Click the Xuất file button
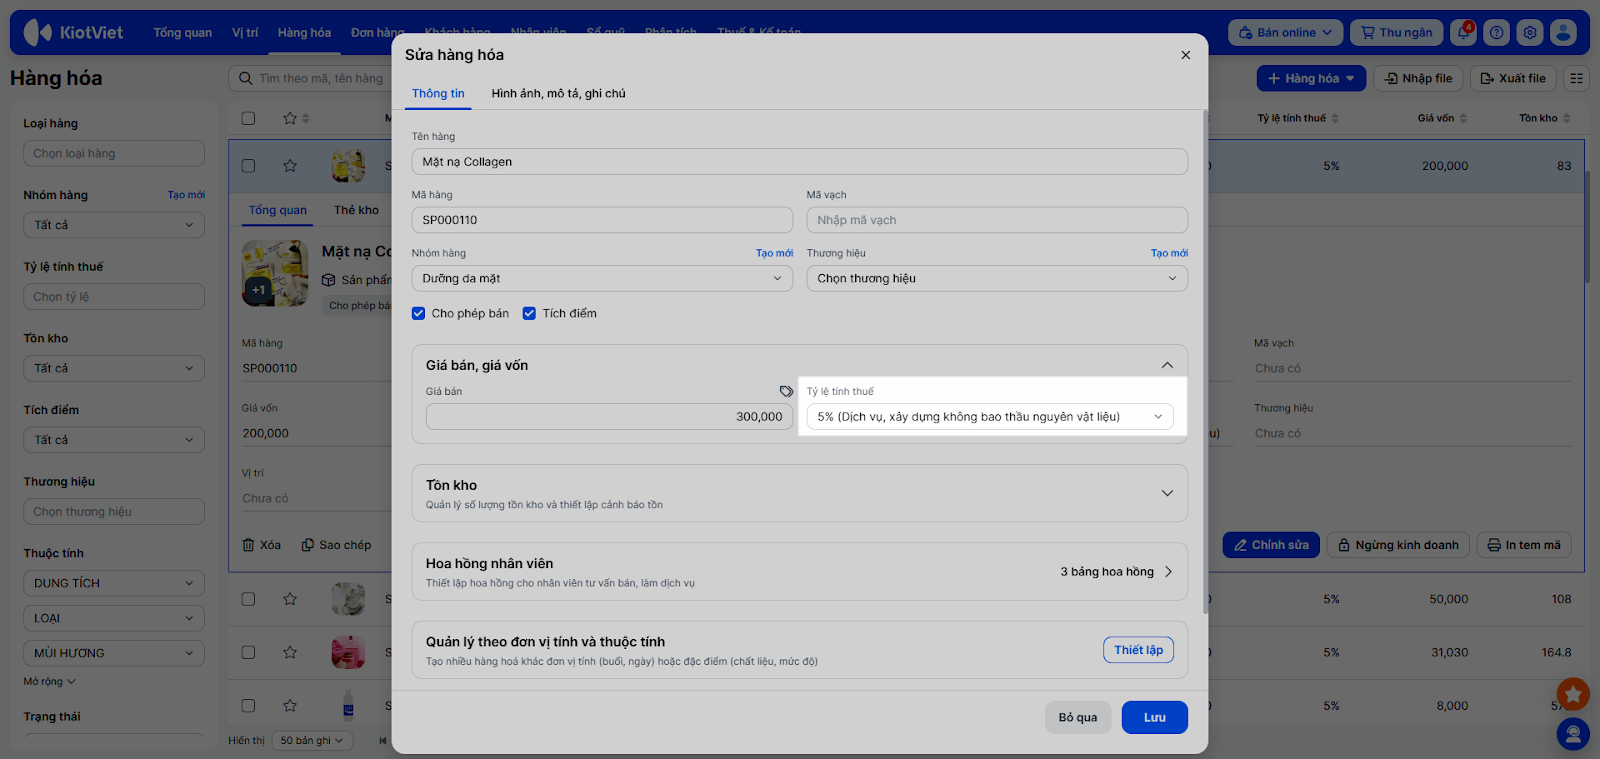This screenshot has height=759, width=1600. 1513,78
